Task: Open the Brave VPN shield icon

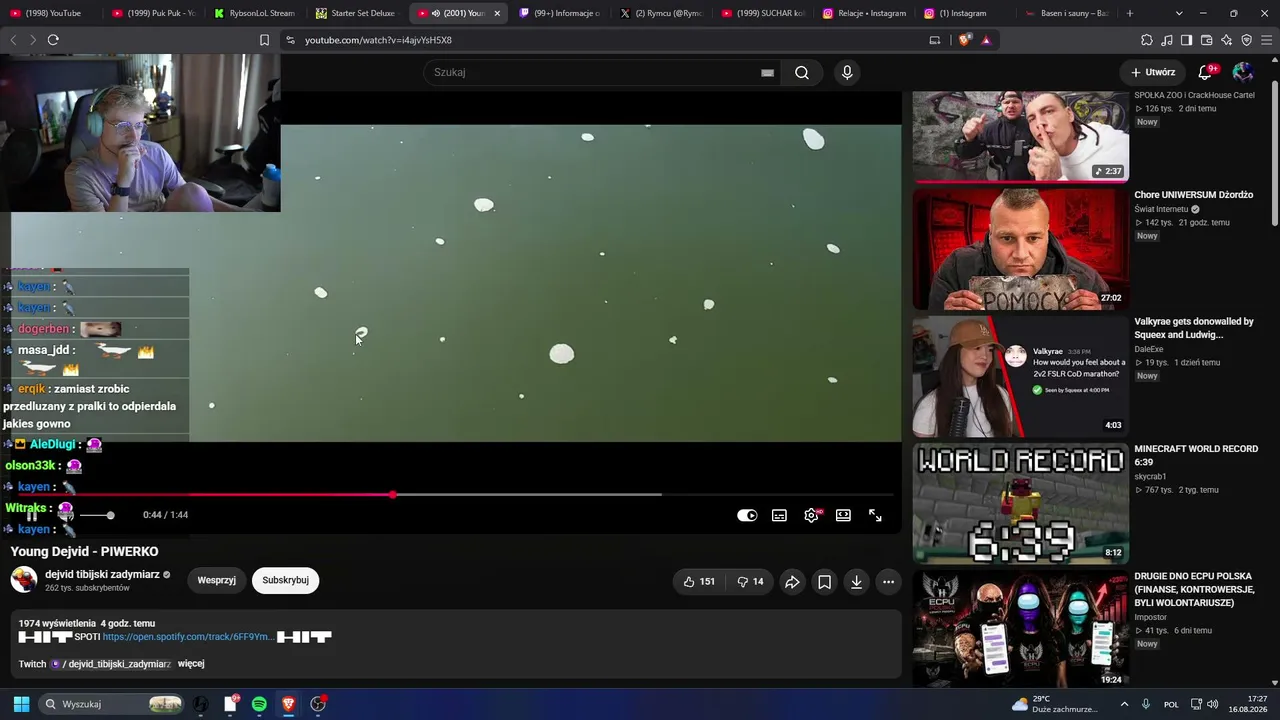Action: tap(1246, 40)
